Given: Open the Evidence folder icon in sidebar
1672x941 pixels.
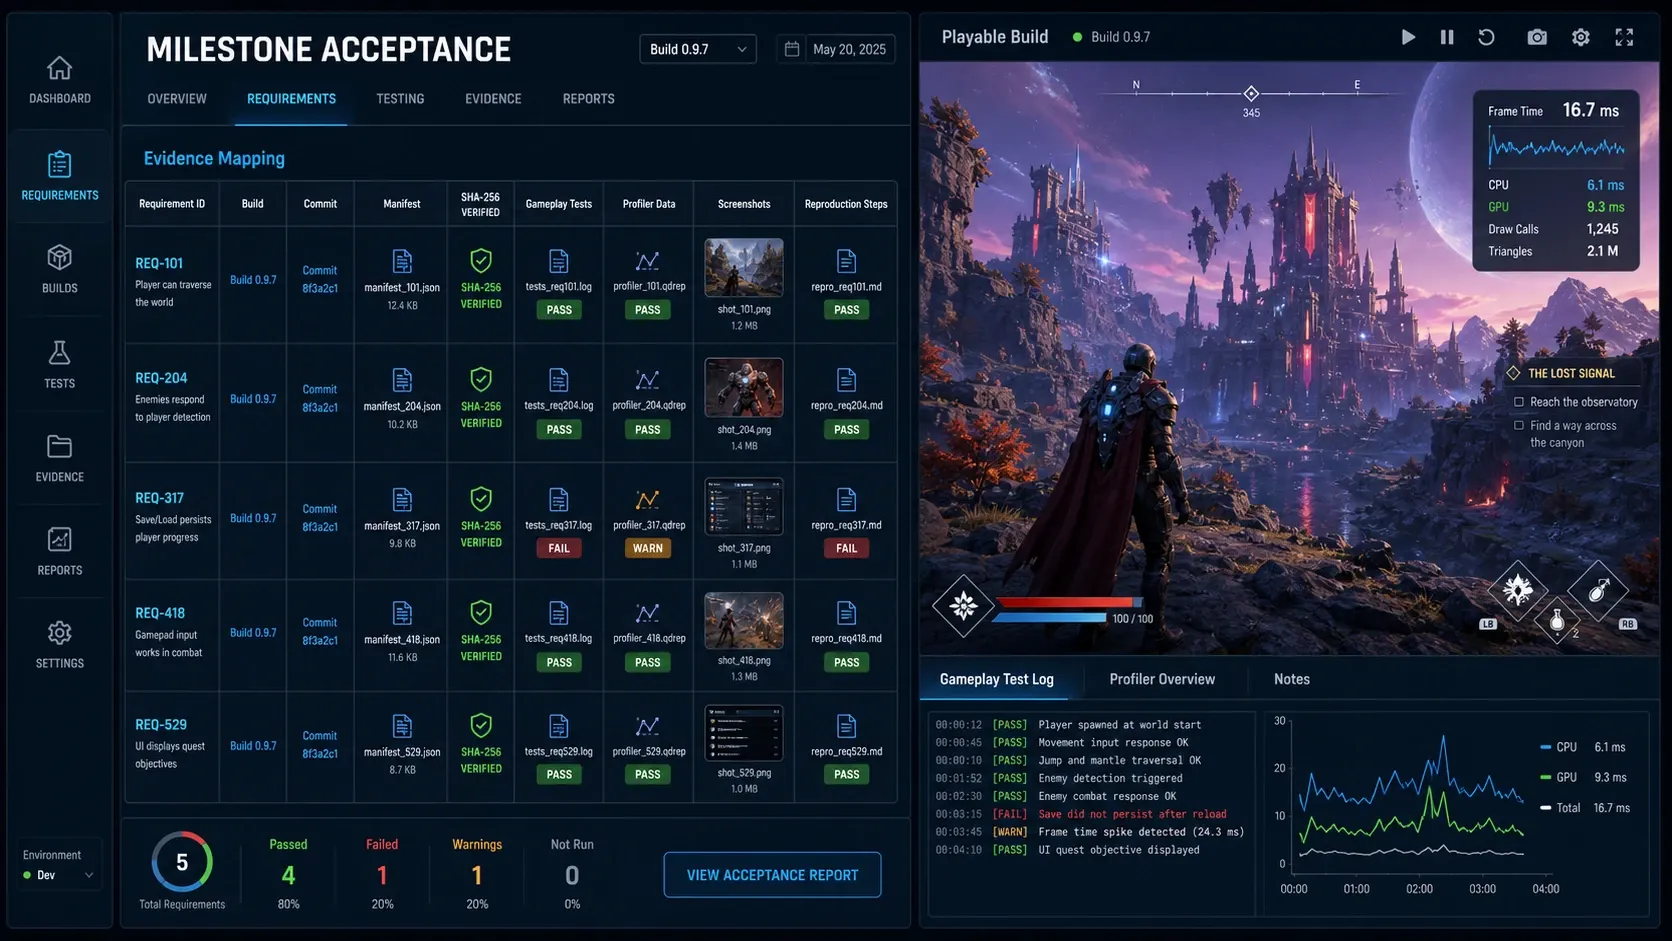Looking at the screenshot, I should [x=59, y=446].
